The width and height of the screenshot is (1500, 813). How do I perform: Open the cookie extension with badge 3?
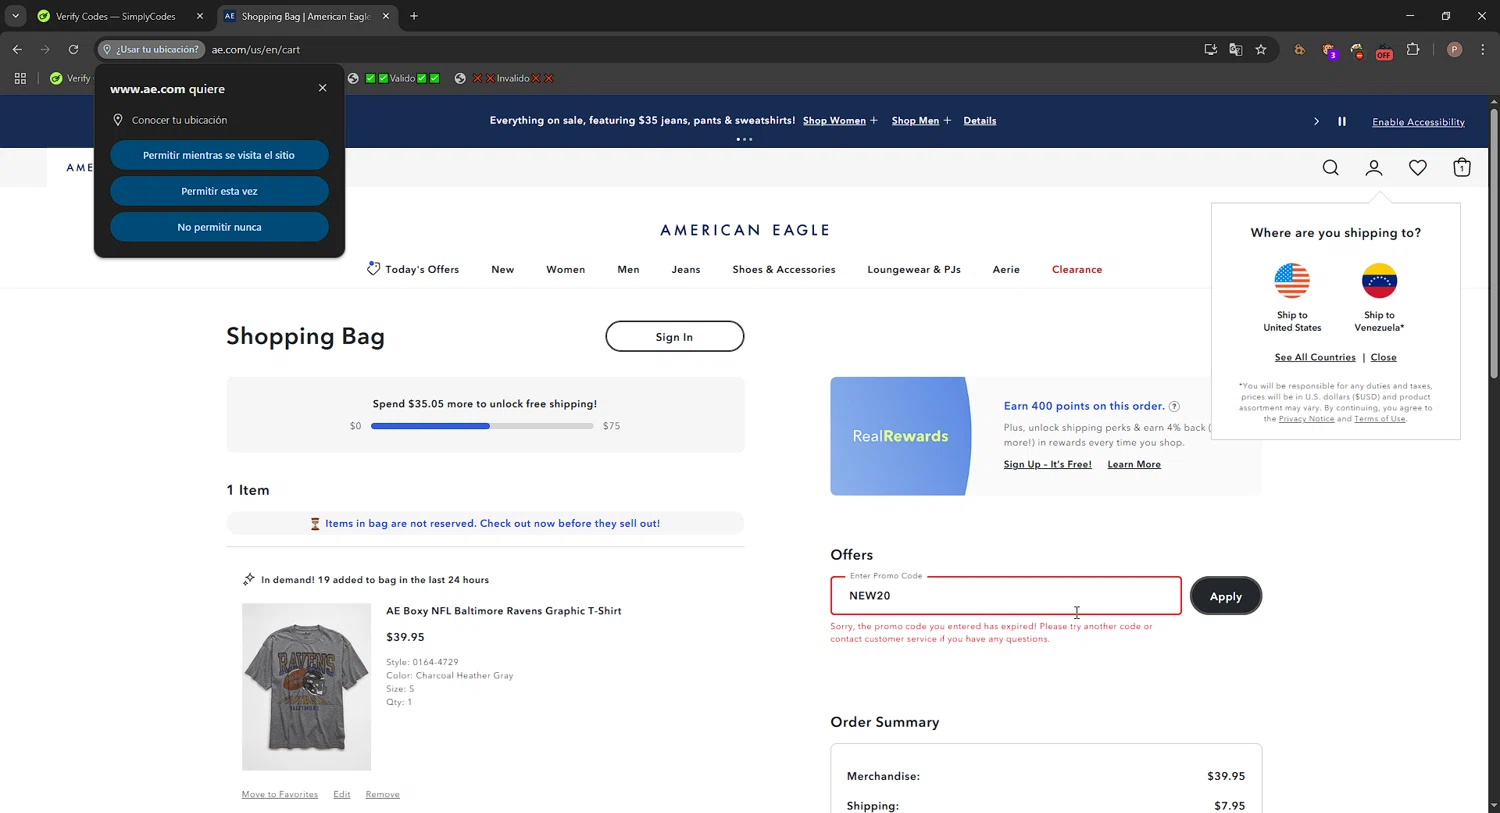tap(1329, 50)
